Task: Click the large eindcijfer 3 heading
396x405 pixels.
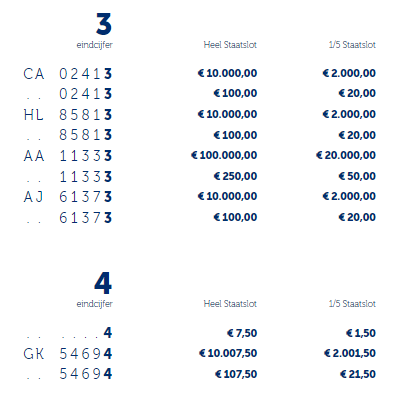Action: tap(104, 24)
